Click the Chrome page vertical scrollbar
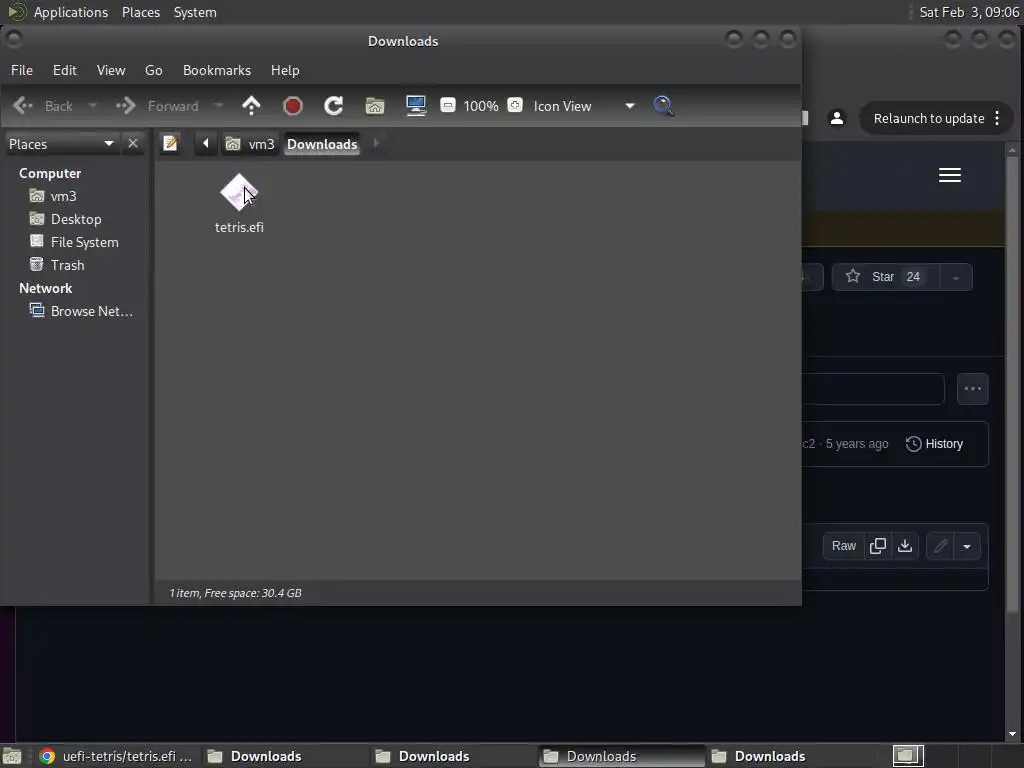Viewport: 1024px width, 768px height. coord(1012,383)
